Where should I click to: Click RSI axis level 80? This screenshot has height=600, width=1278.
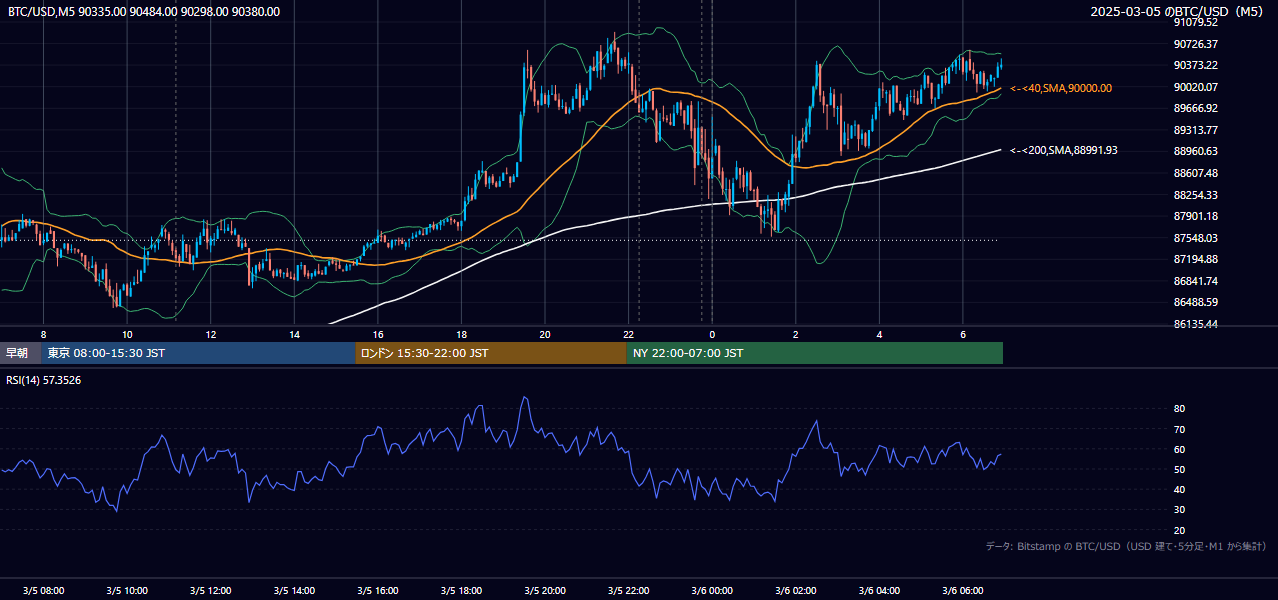(x=1179, y=409)
